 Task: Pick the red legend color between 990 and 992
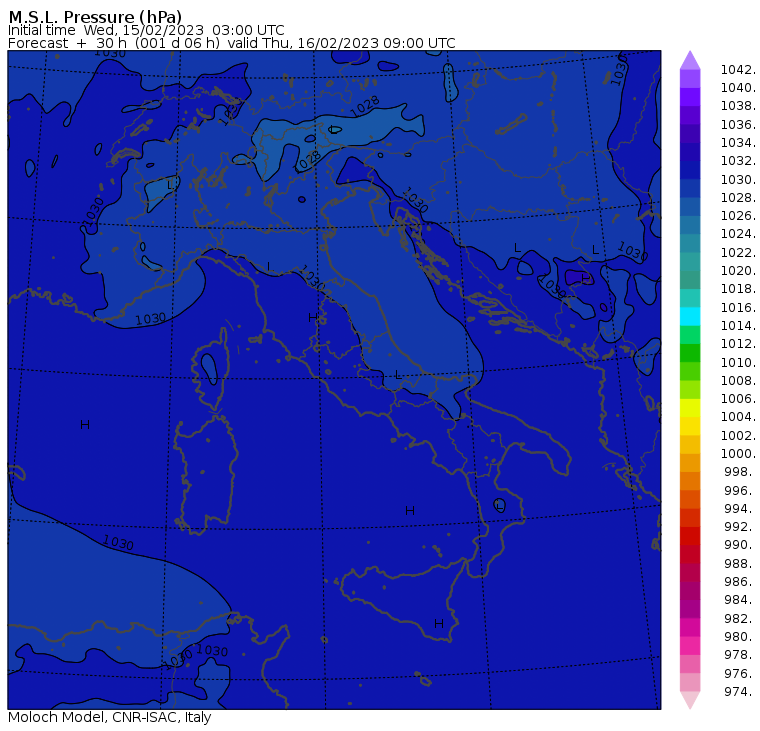(x=690, y=536)
